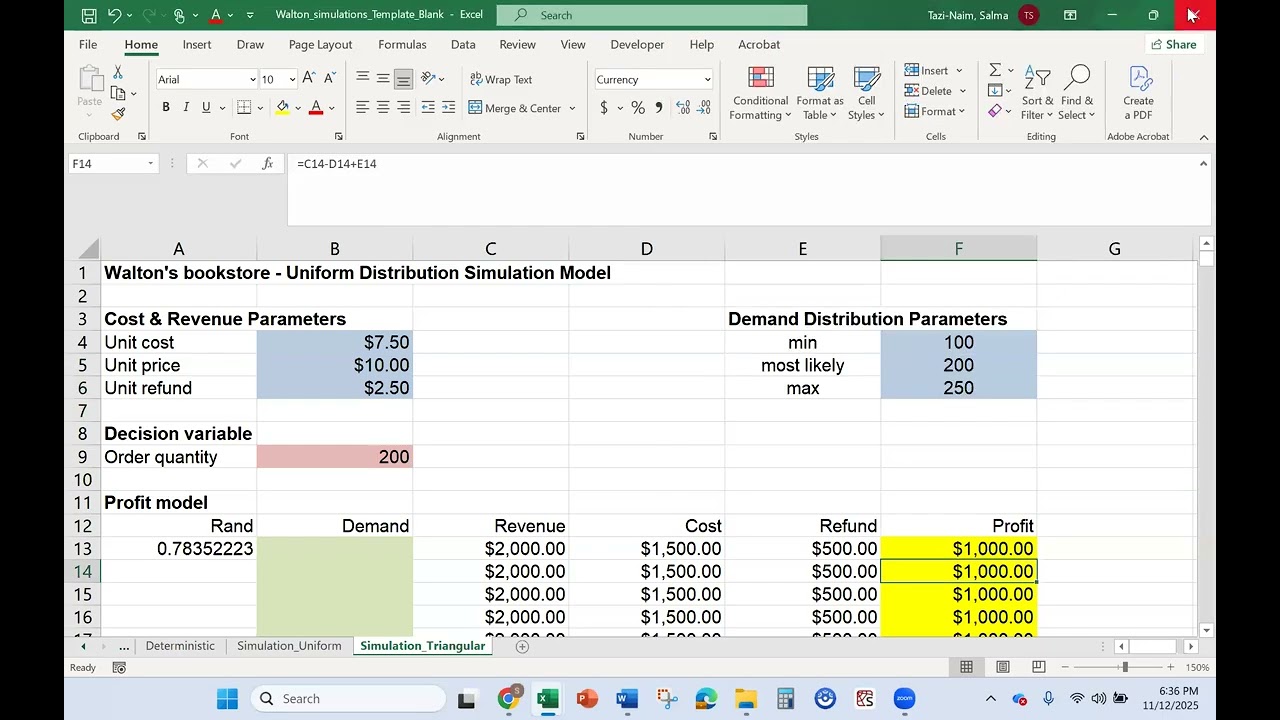Click Merge & Center button
Viewport: 1280px width, 720px height.
click(515, 108)
